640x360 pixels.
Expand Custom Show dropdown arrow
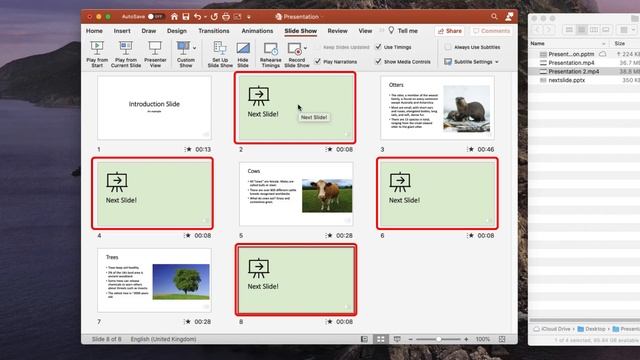pyautogui.click(x=195, y=48)
